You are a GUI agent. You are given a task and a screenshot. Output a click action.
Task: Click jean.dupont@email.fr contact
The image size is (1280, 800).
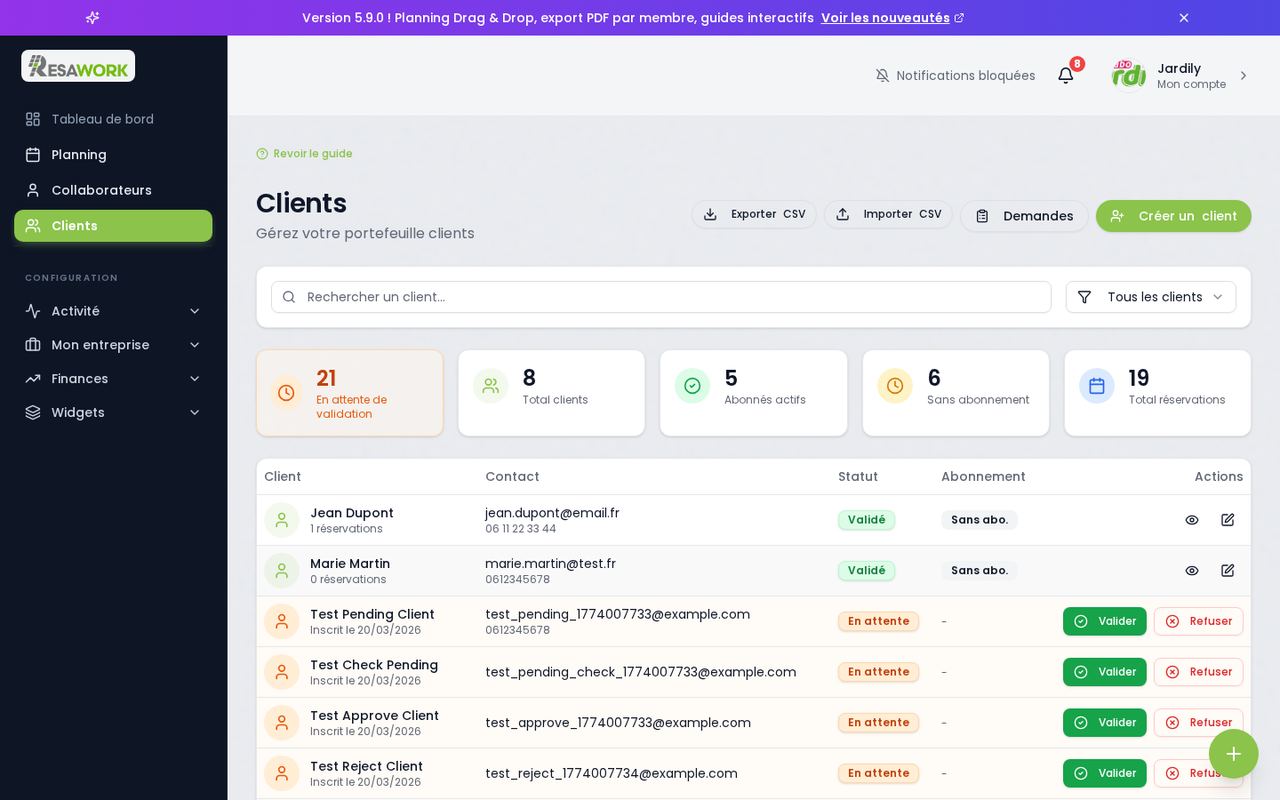click(x=552, y=513)
